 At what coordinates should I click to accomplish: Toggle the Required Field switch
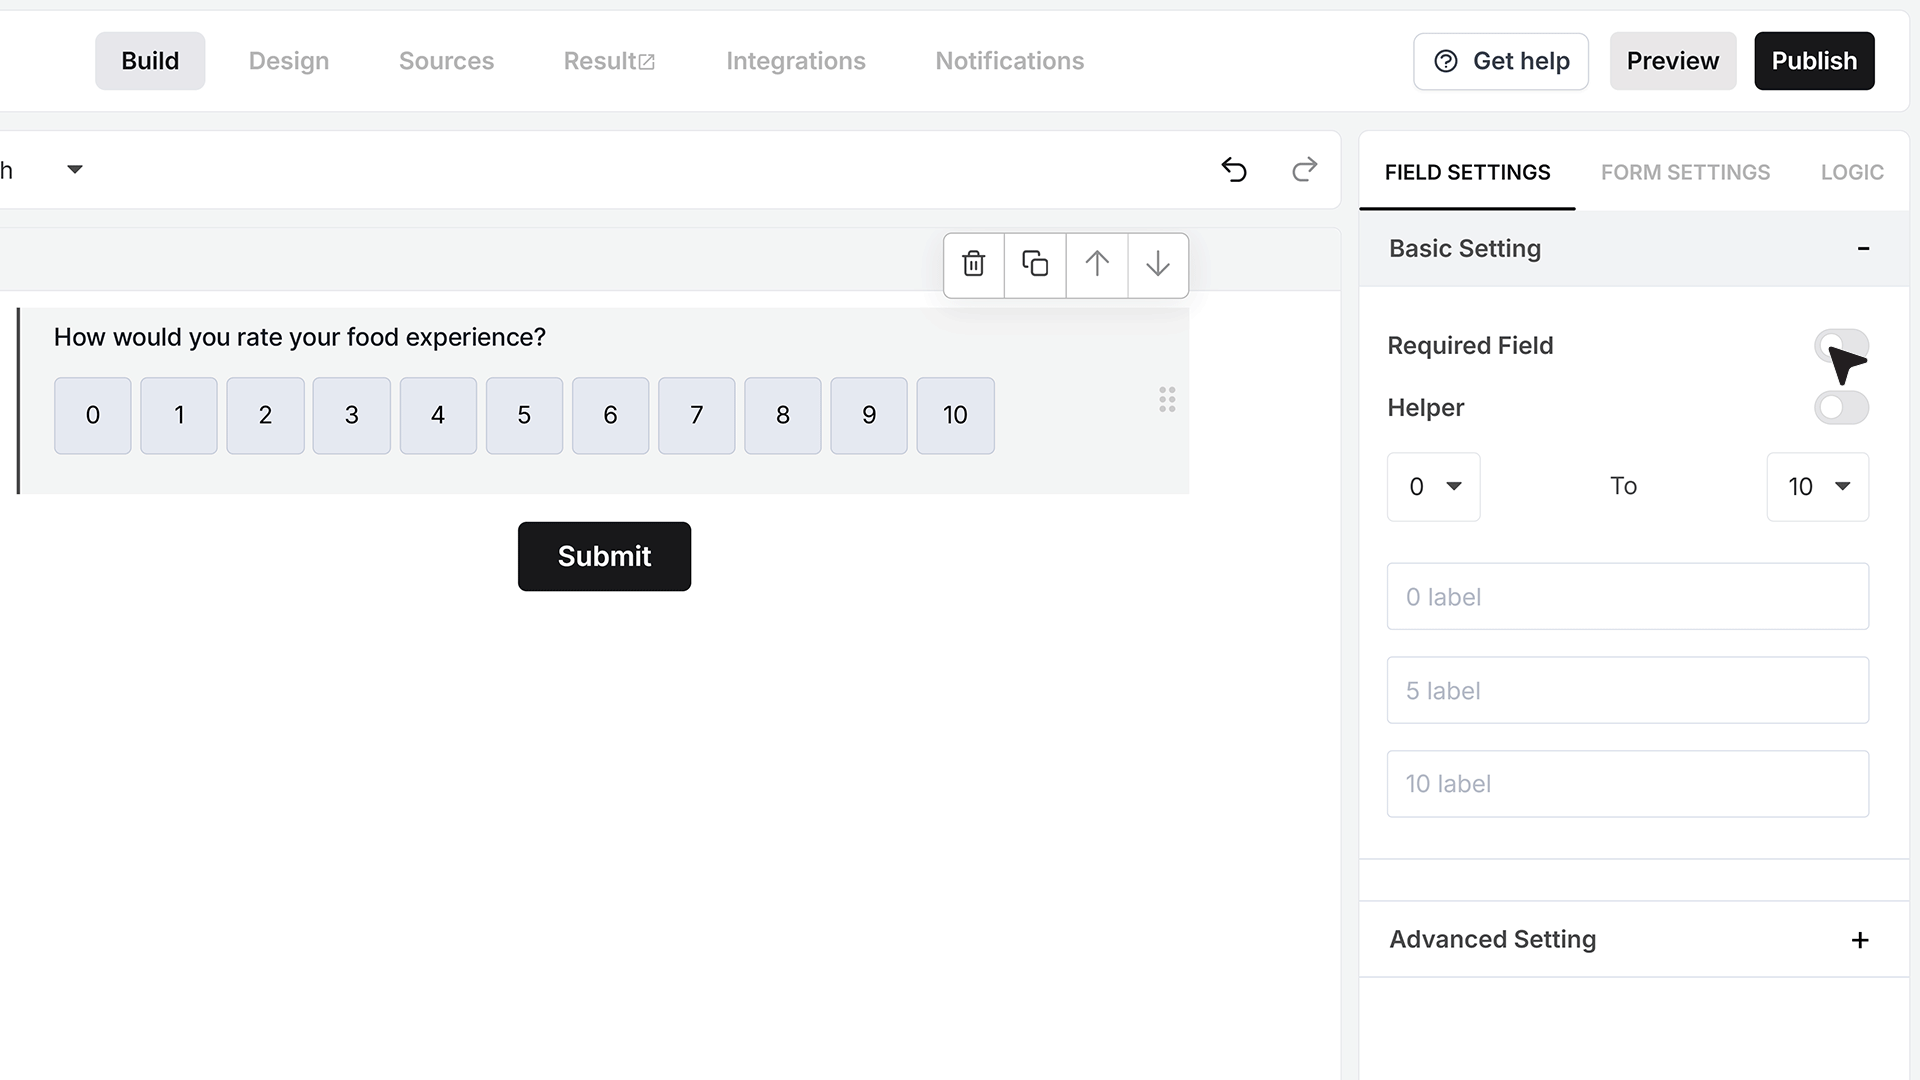point(1841,346)
